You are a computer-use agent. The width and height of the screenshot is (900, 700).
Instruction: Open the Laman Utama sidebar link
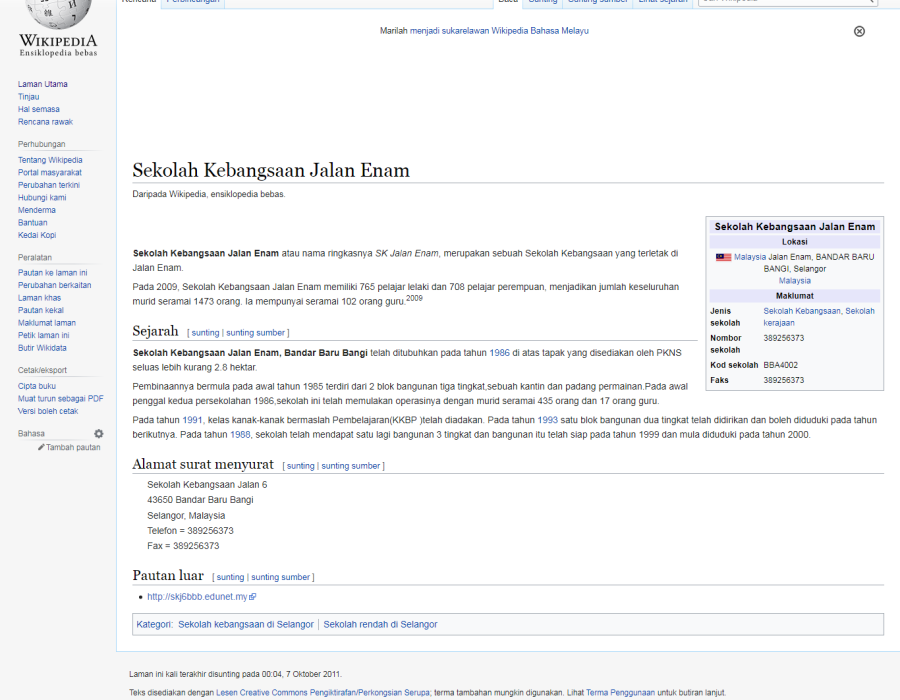click(42, 84)
